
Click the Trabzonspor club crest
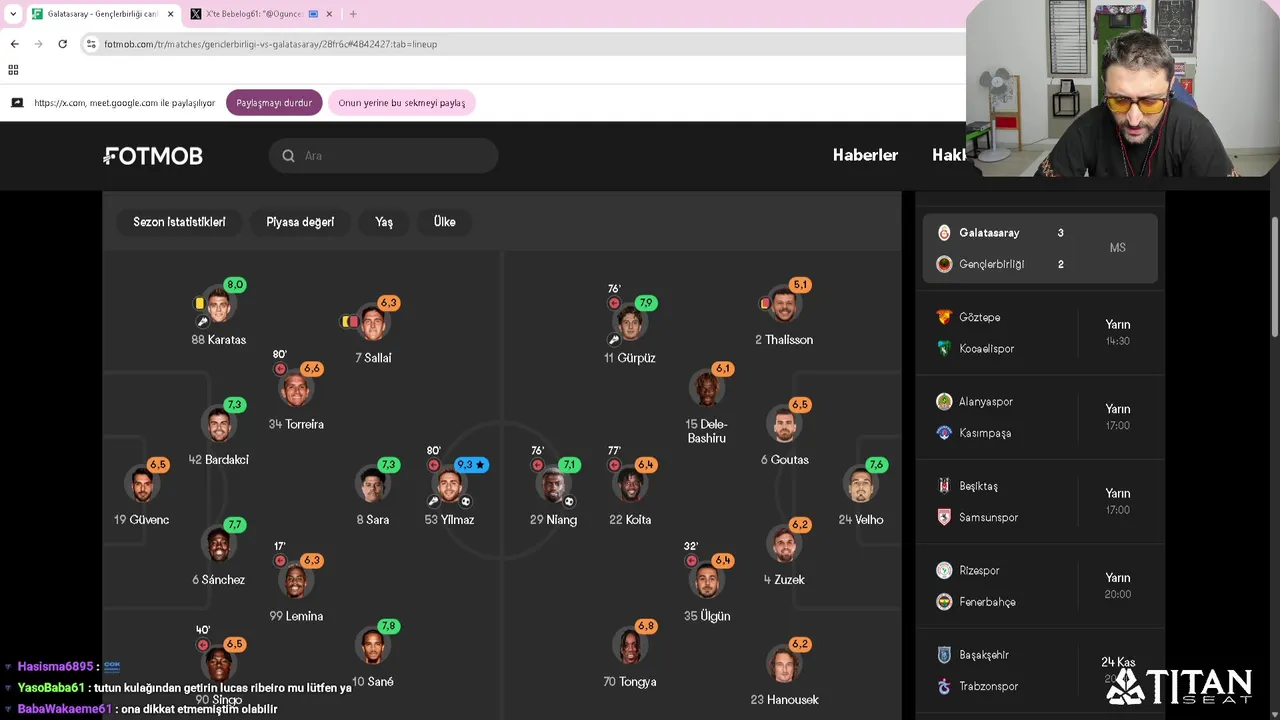pyautogui.click(x=944, y=686)
